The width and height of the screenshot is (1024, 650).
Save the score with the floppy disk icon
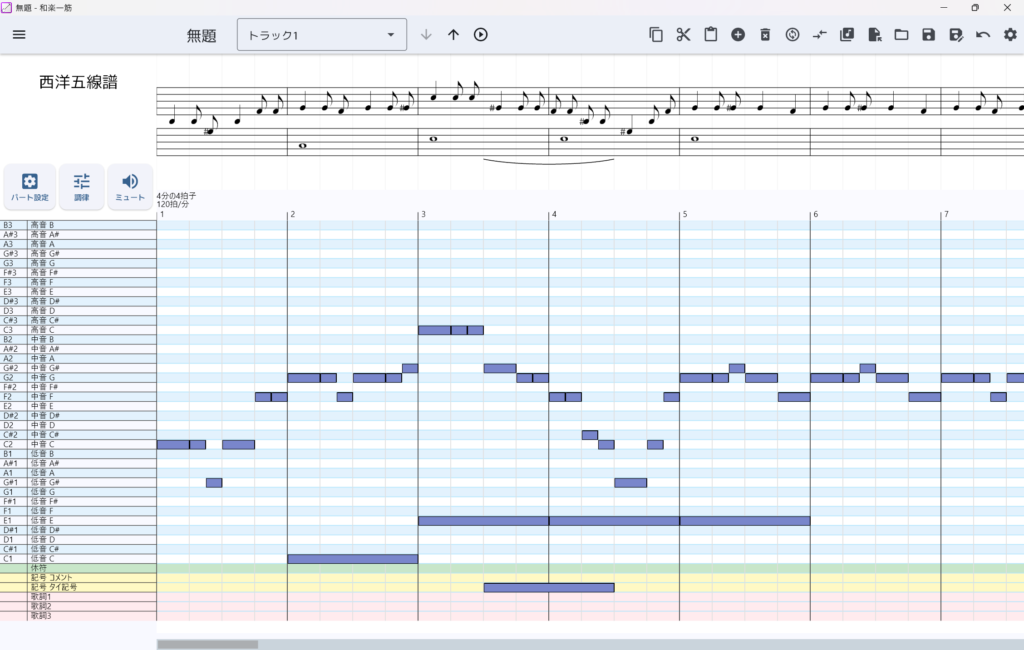pyautogui.click(x=929, y=35)
